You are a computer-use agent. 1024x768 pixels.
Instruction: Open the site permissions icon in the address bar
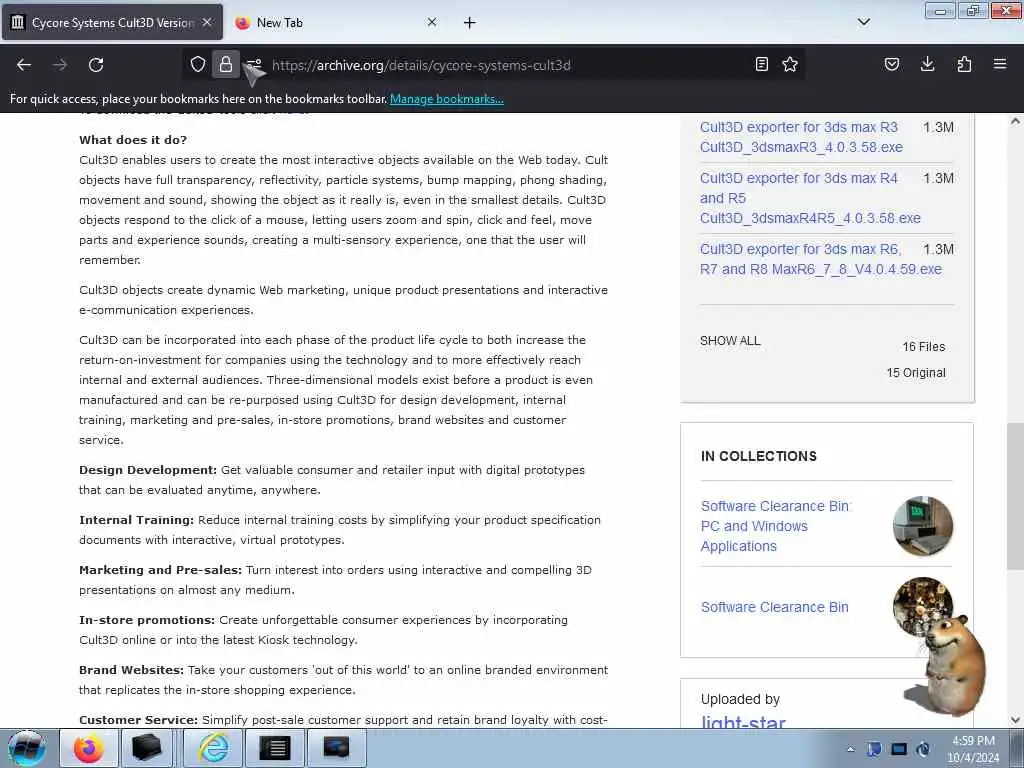pos(254,64)
